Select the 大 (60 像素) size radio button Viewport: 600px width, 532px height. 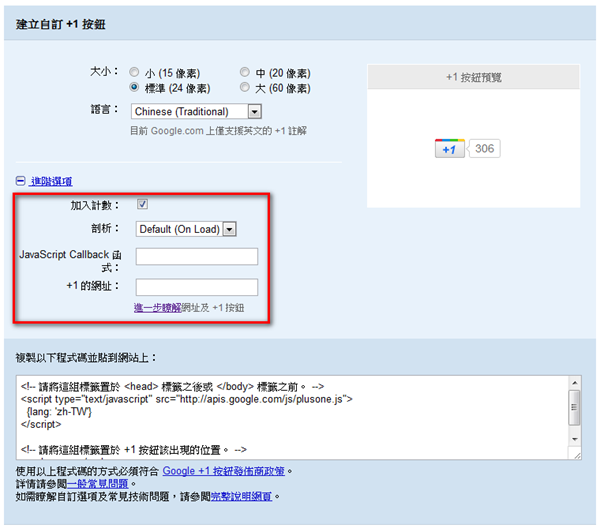click(x=245, y=87)
